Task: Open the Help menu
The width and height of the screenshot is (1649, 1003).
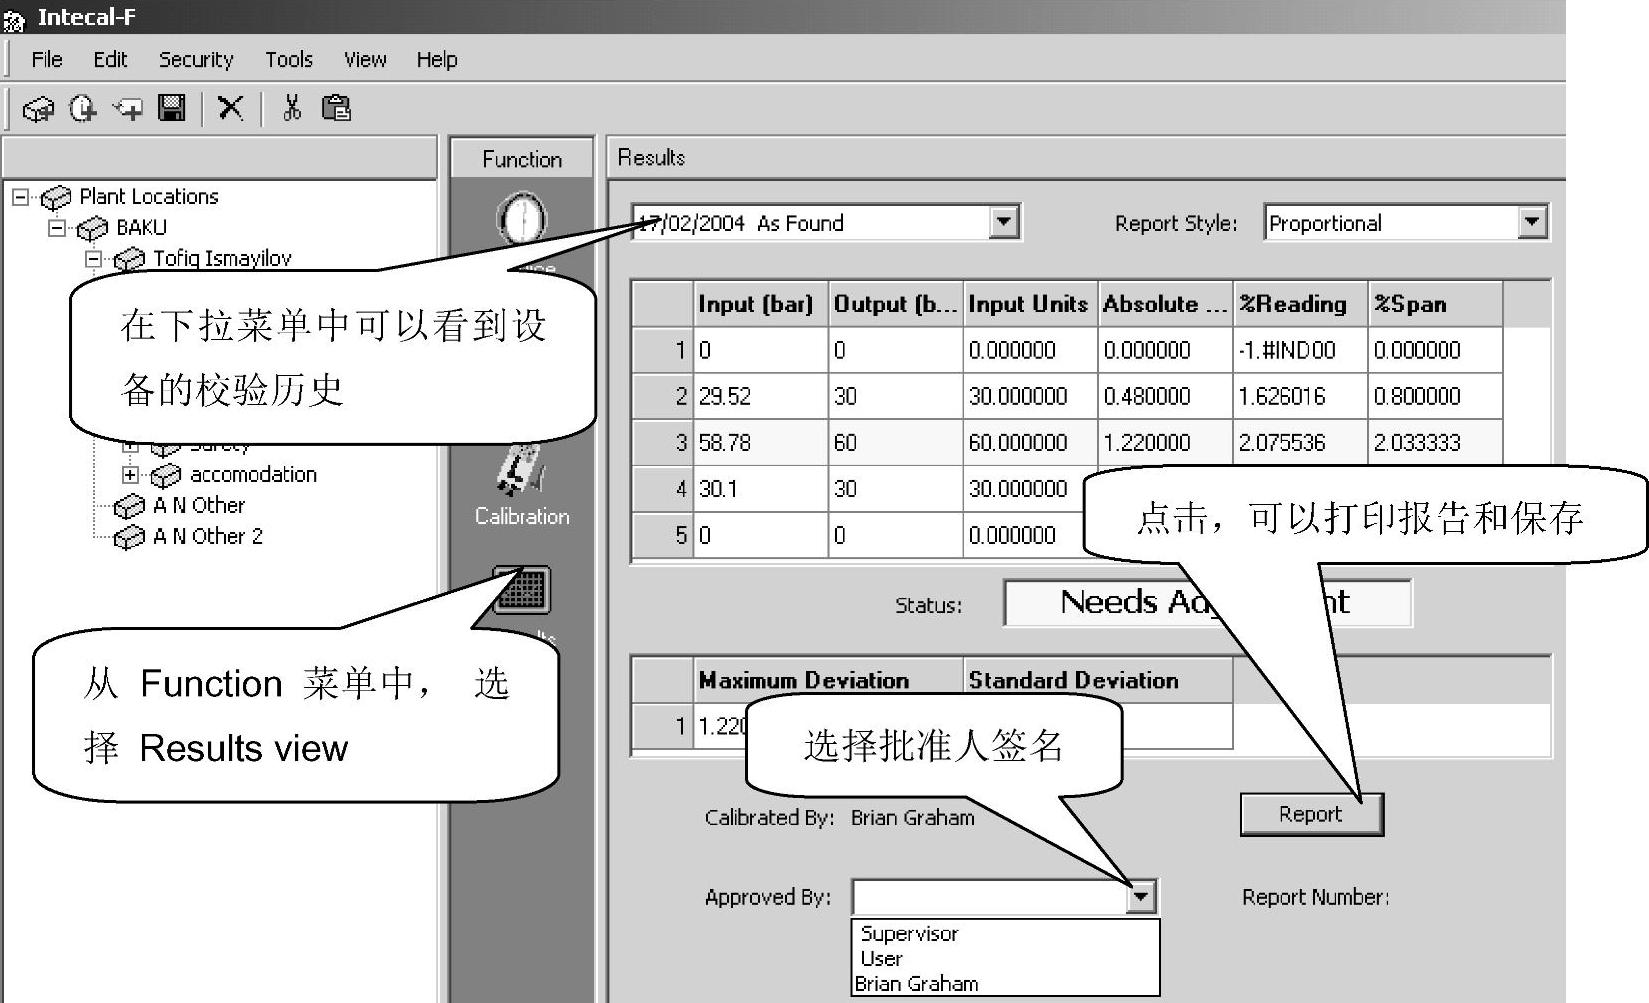Action: (x=437, y=59)
